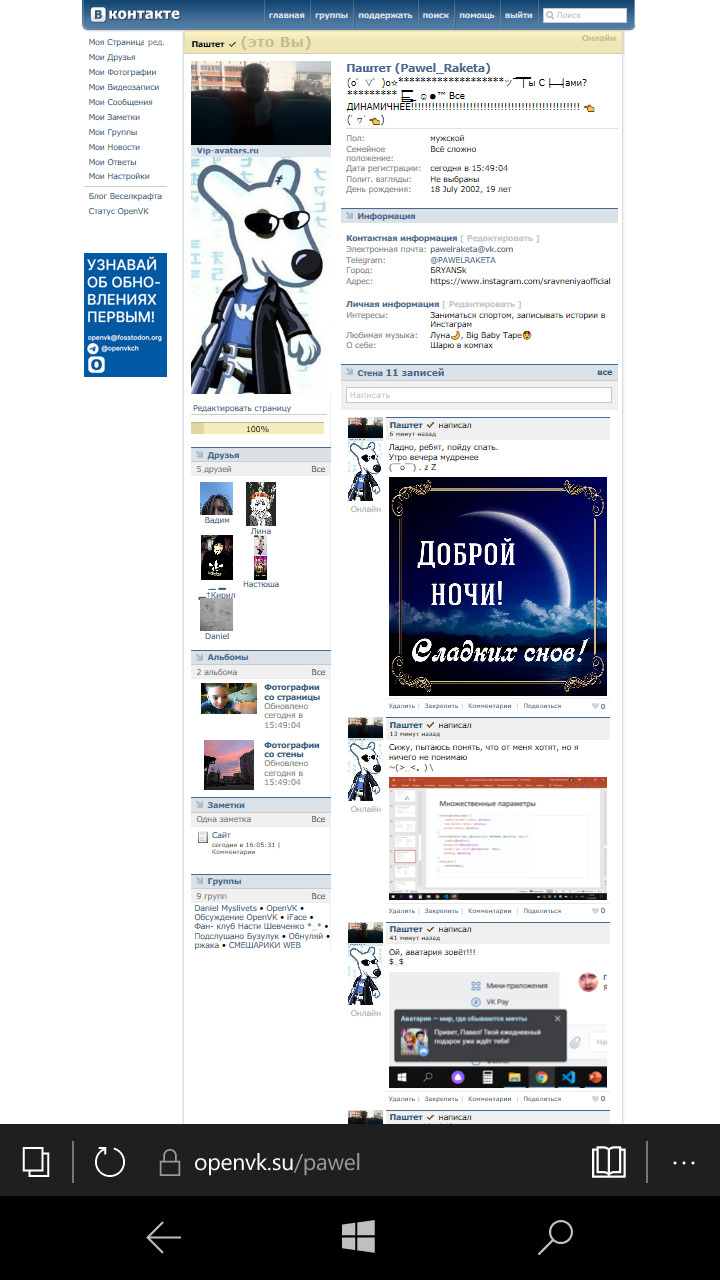Viewport: 720px width, 1280px height.
Task: Click the lock icon in address bar
Action: point(170,1162)
